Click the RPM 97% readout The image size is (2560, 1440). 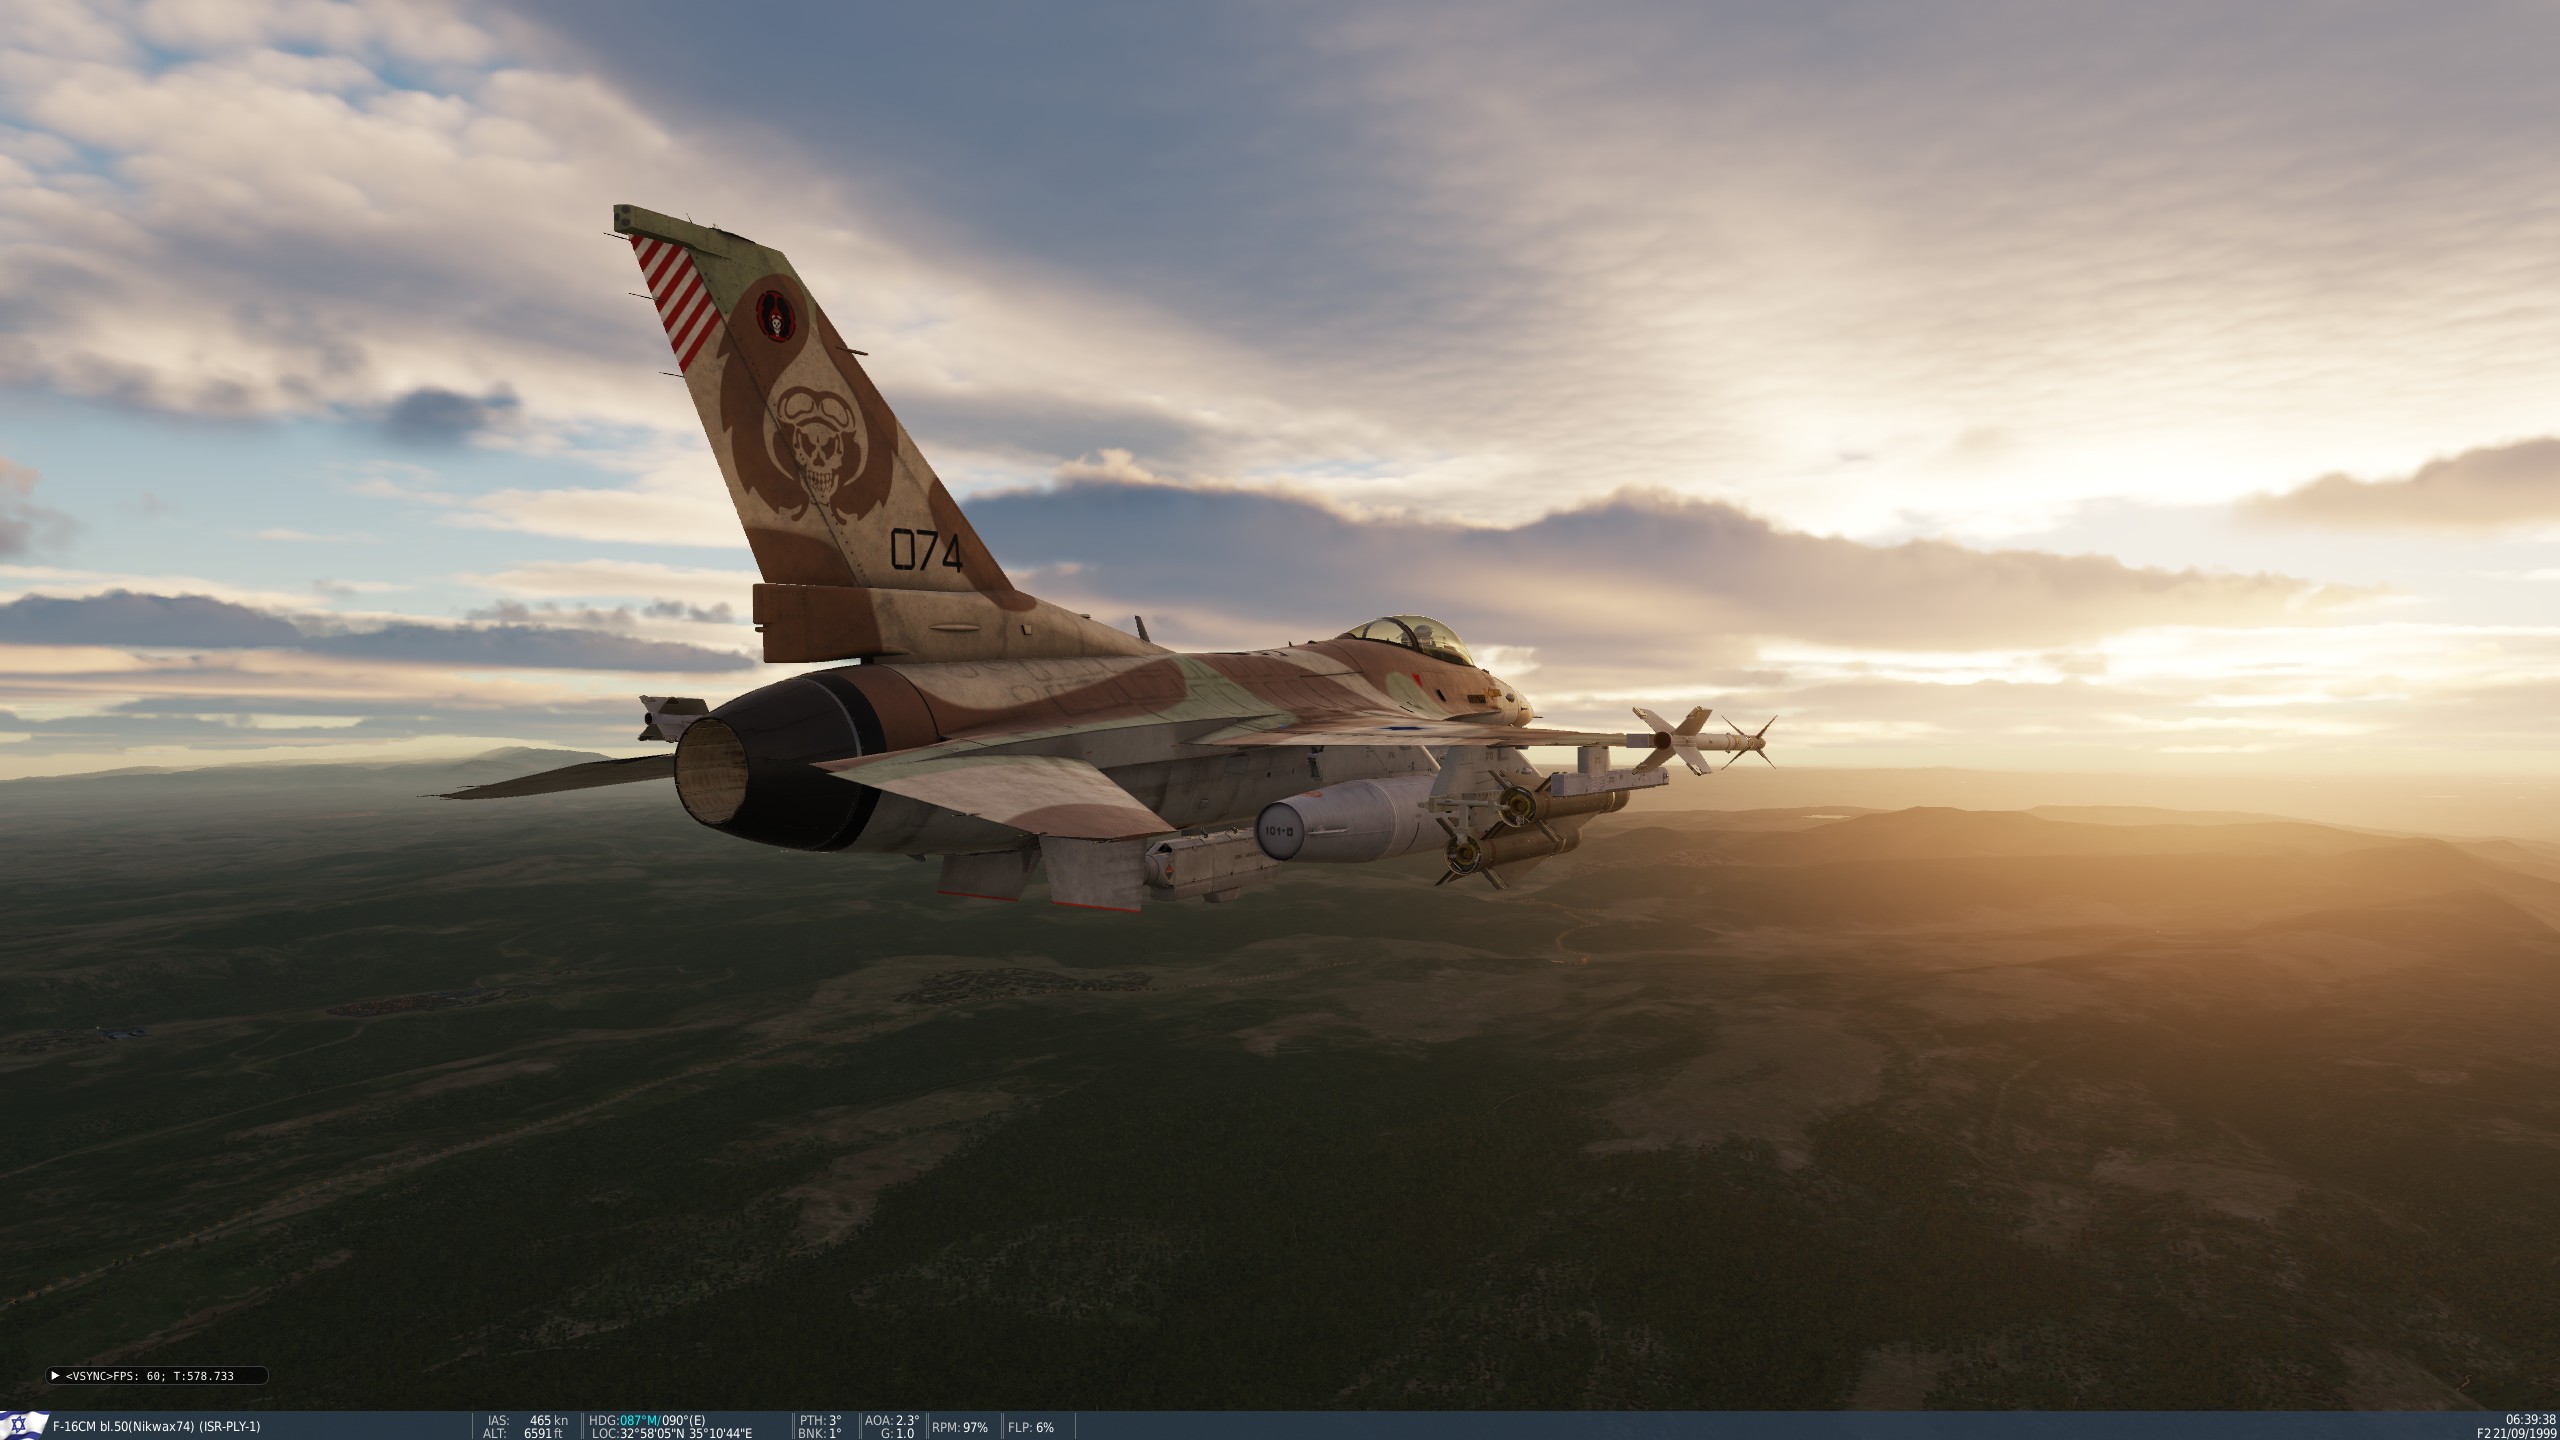(x=960, y=1427)
